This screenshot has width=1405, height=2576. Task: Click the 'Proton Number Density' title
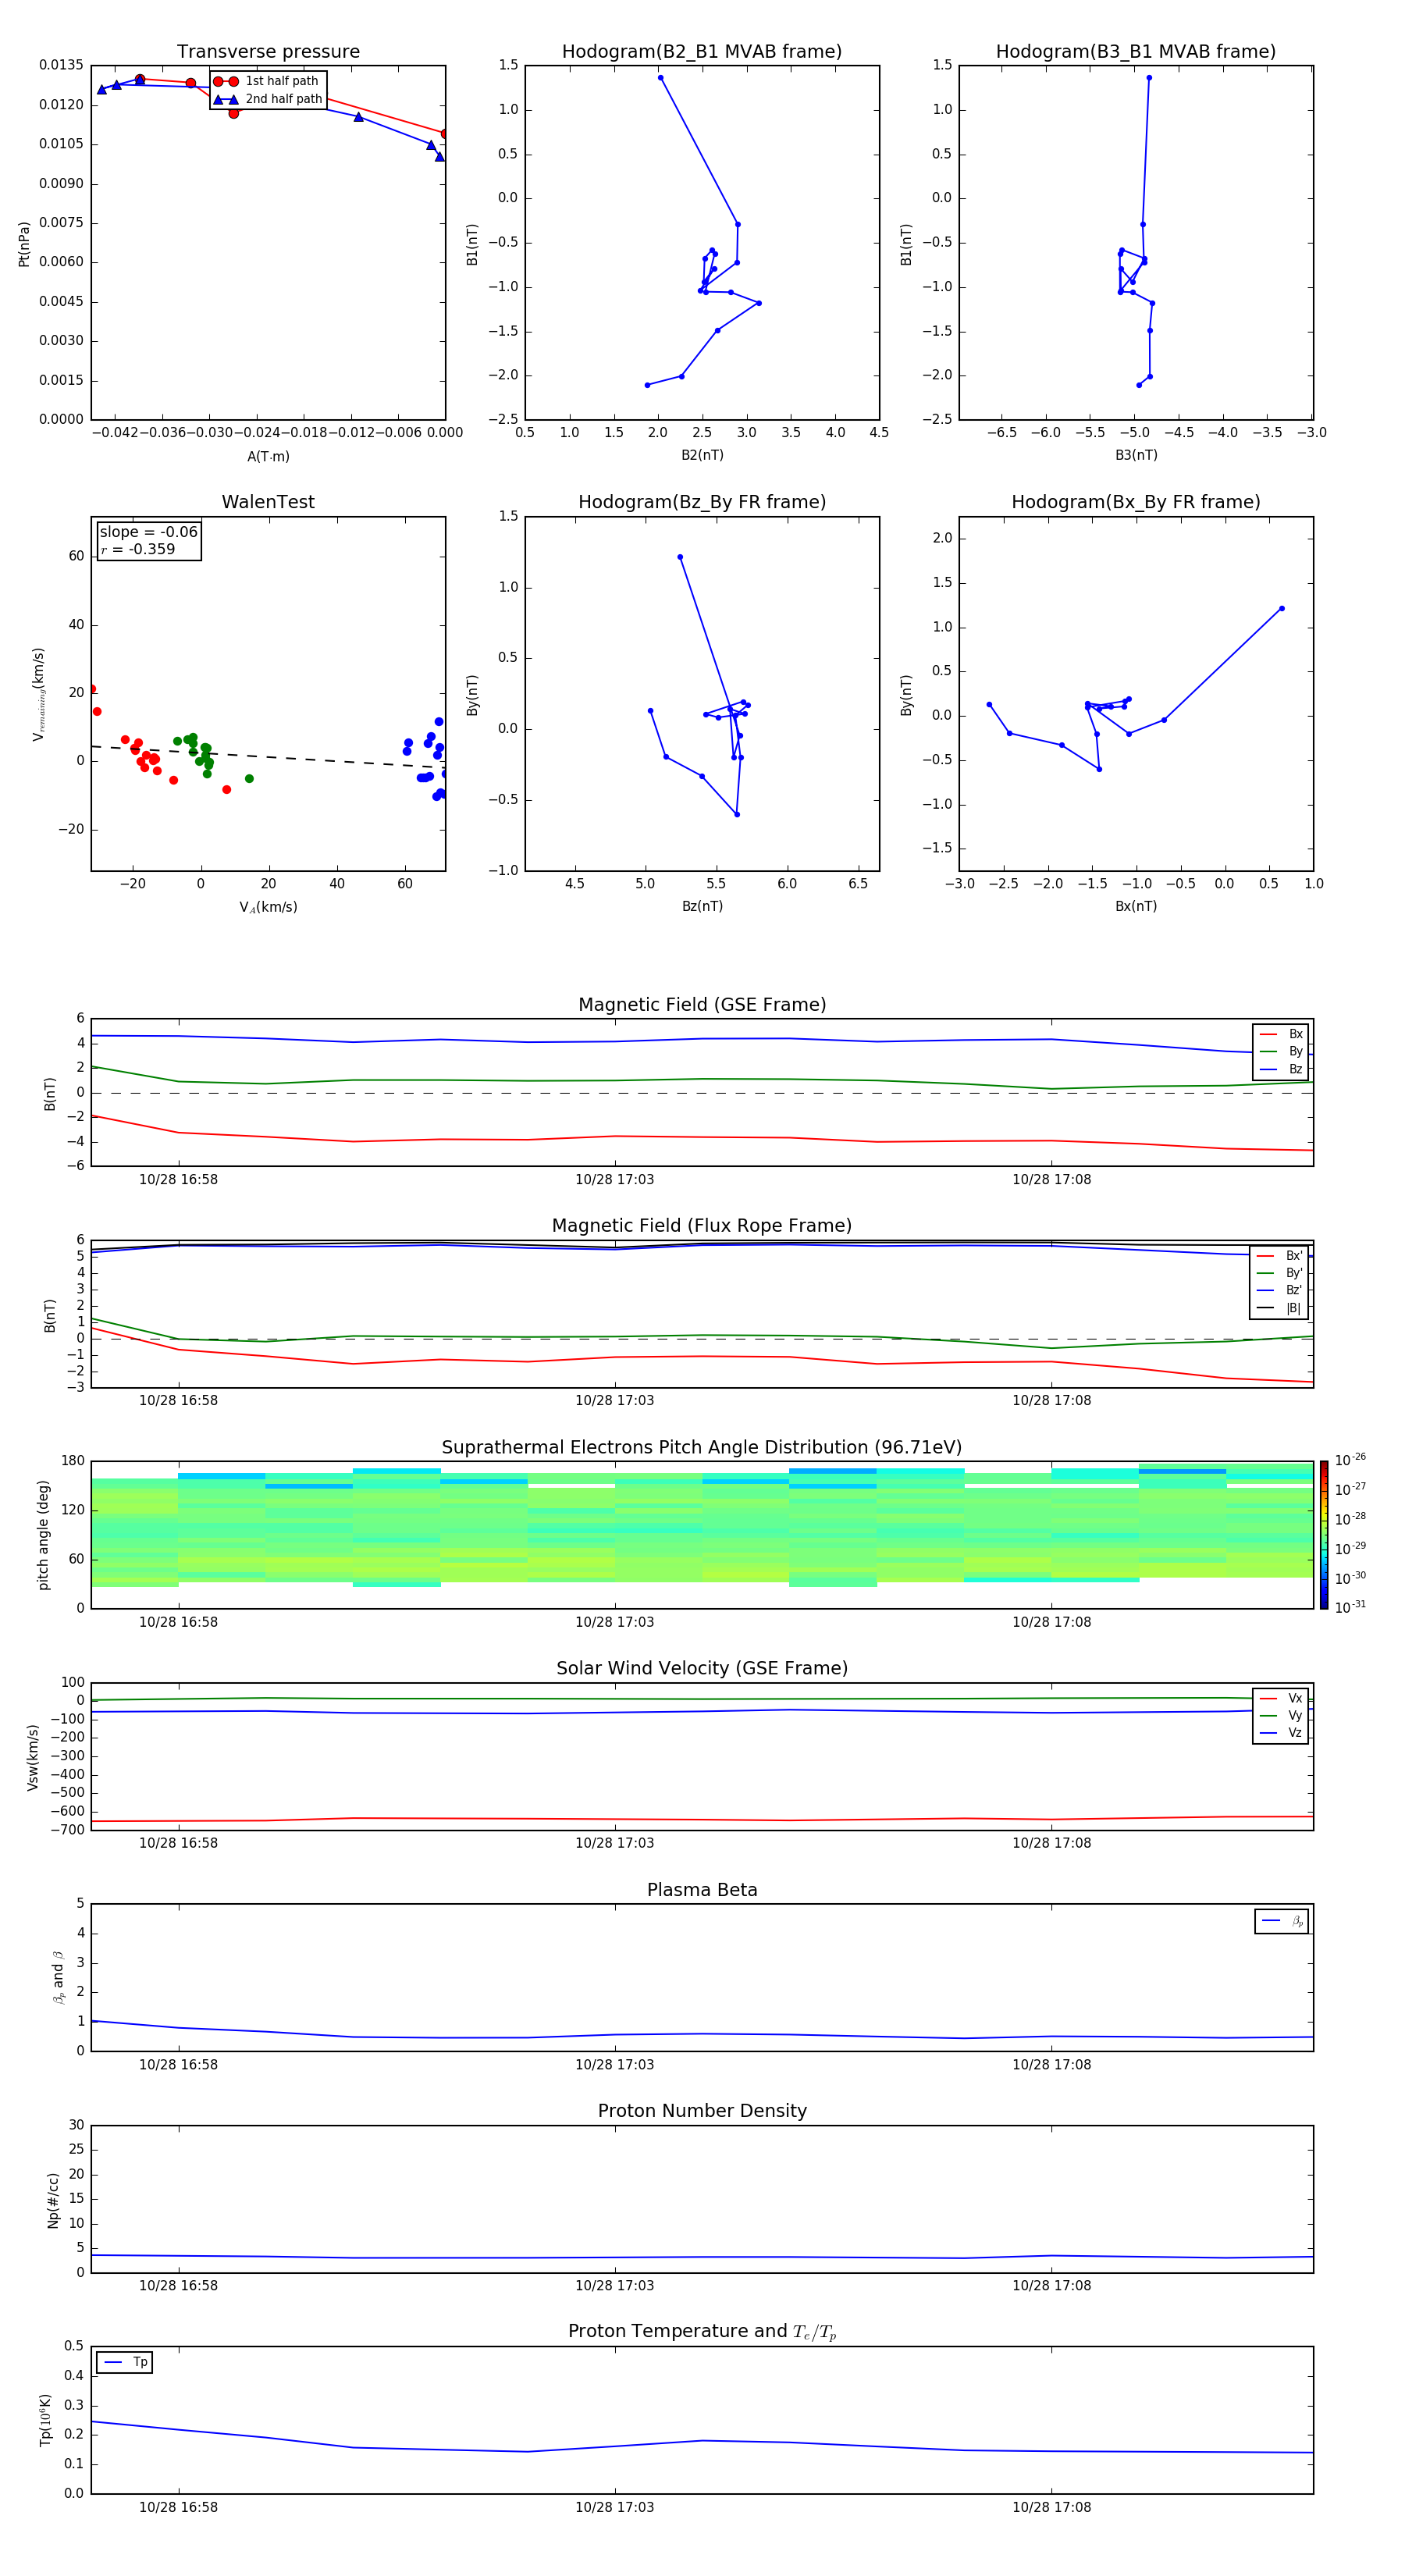tap(702, 2112)
